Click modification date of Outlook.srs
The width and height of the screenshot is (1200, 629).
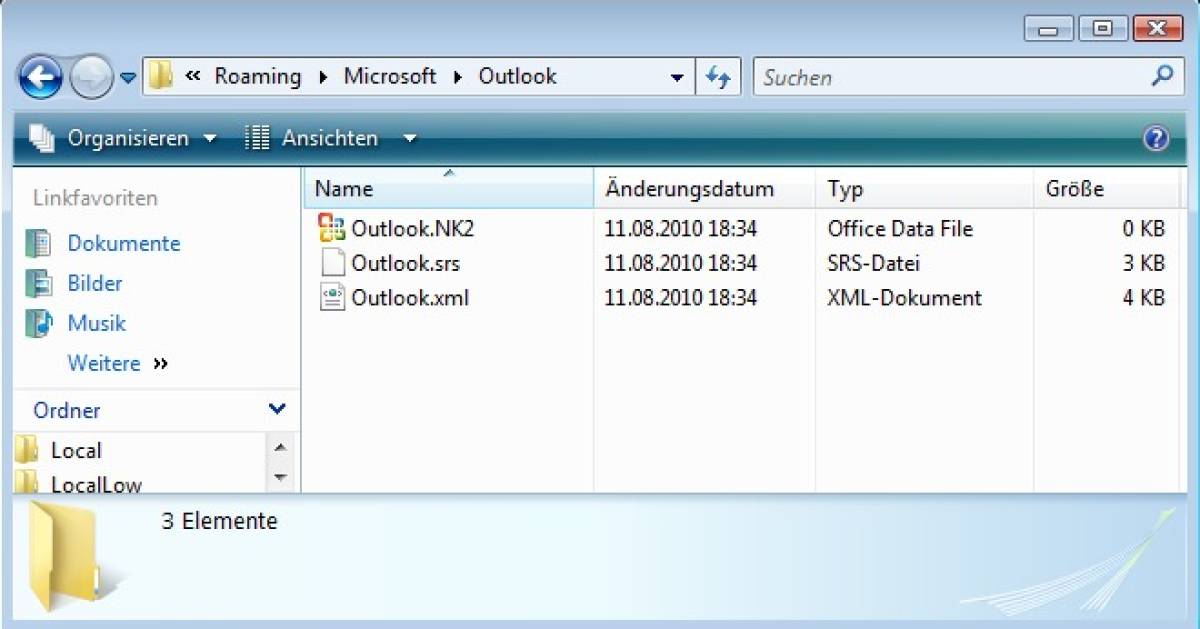(x=680, y=263)
